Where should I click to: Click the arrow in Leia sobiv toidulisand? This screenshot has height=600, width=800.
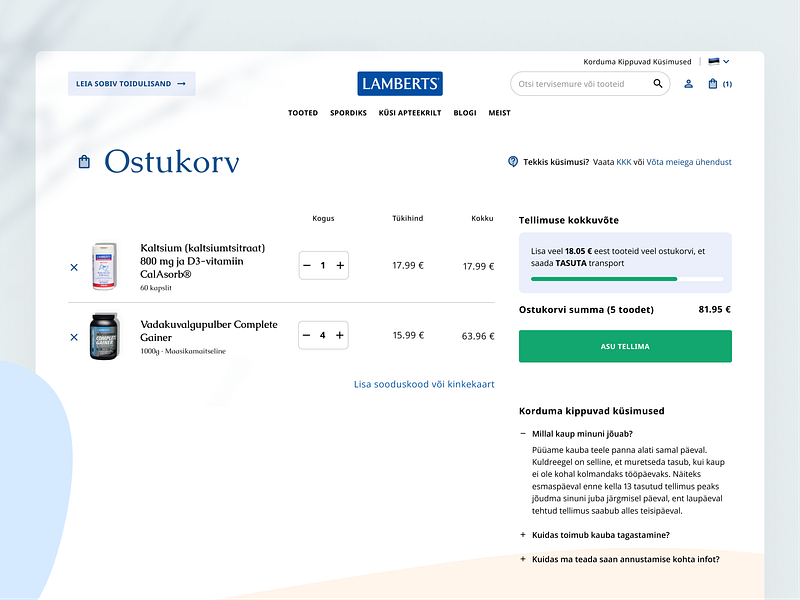pyautogui.click(x=181, y=84)
